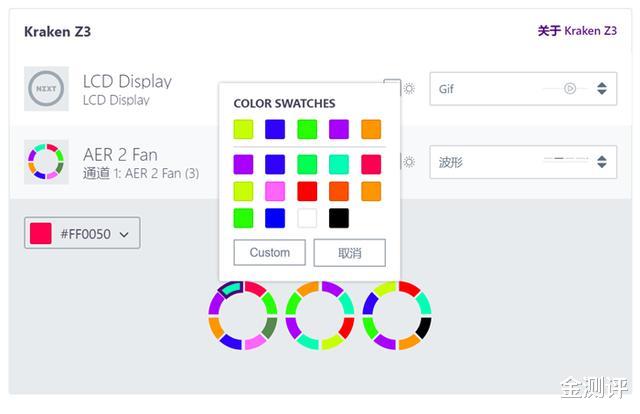Open the Gif lighting mode dropdown
Viewport: 640px width, 414px height.
[523, 89]
